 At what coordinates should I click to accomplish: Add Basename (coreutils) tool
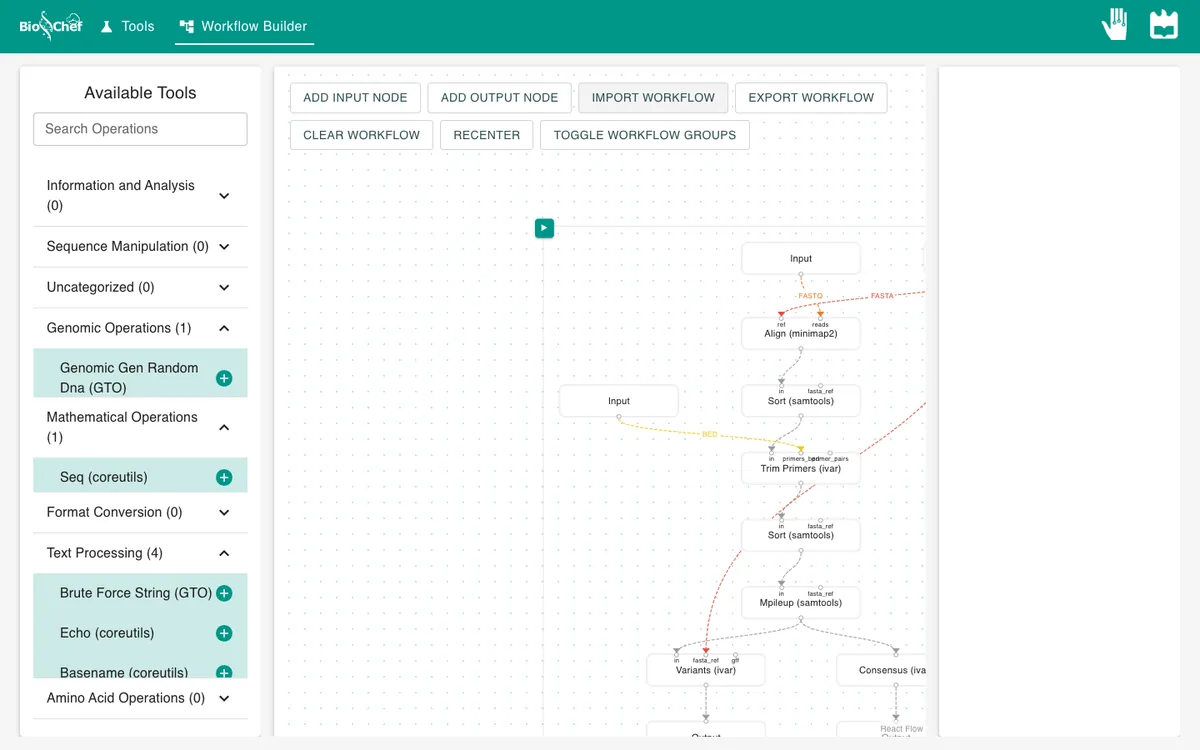[x=224, y=673]
